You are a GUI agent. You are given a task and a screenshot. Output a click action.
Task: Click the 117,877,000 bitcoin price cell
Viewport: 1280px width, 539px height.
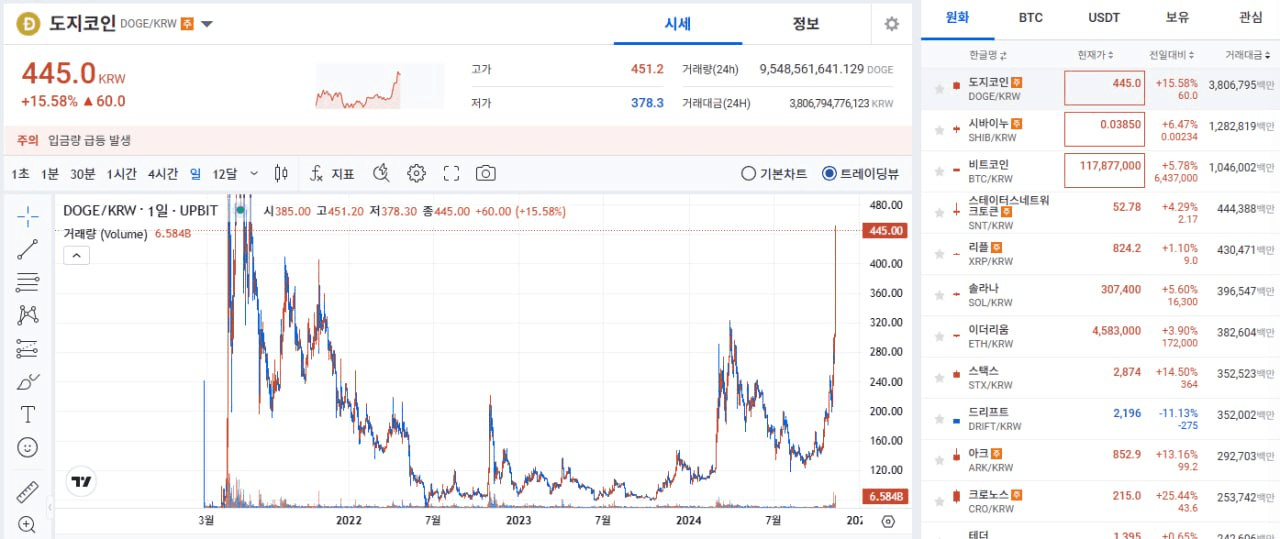1104,171
